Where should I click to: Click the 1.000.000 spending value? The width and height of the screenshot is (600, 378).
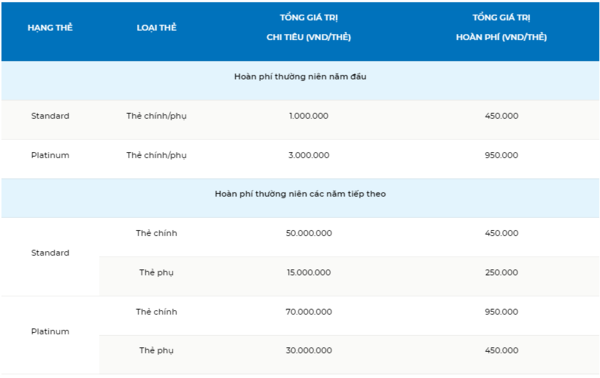309,116
